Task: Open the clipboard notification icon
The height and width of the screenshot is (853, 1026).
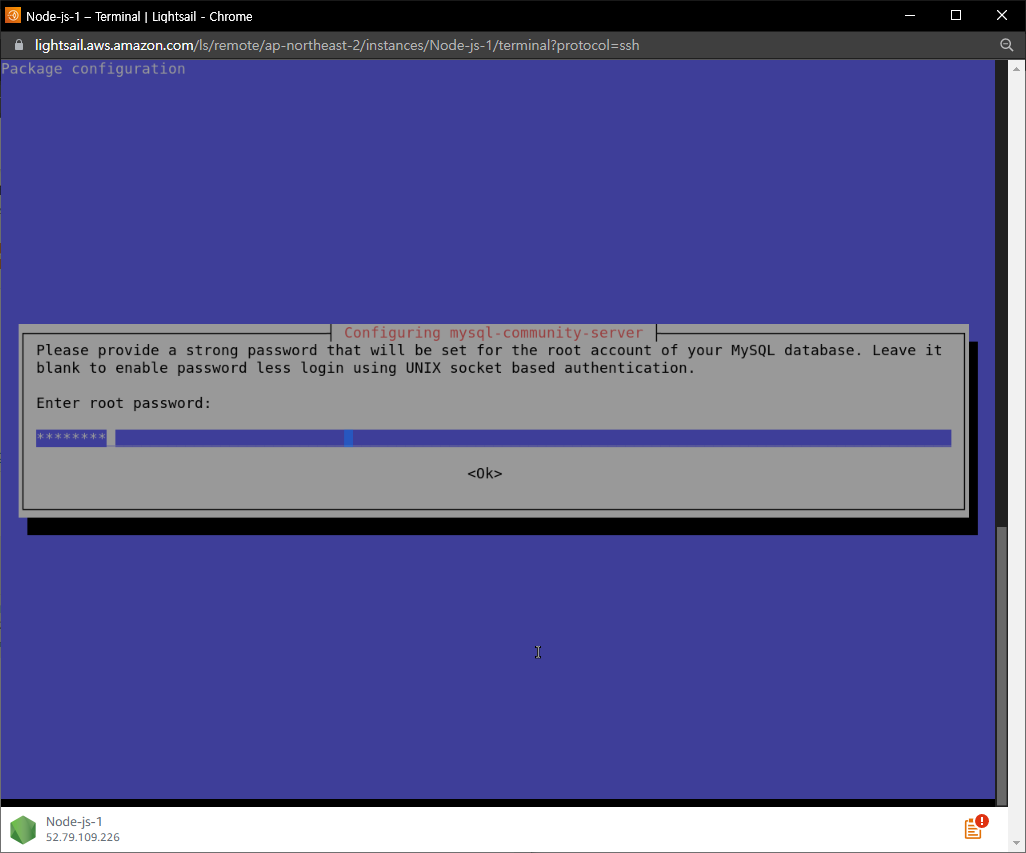Action: (976, 827)
